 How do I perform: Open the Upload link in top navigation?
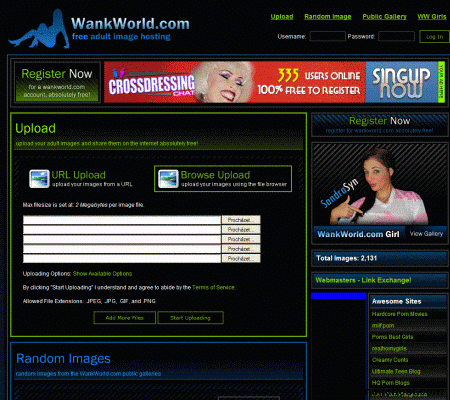(x=282, y=17)
